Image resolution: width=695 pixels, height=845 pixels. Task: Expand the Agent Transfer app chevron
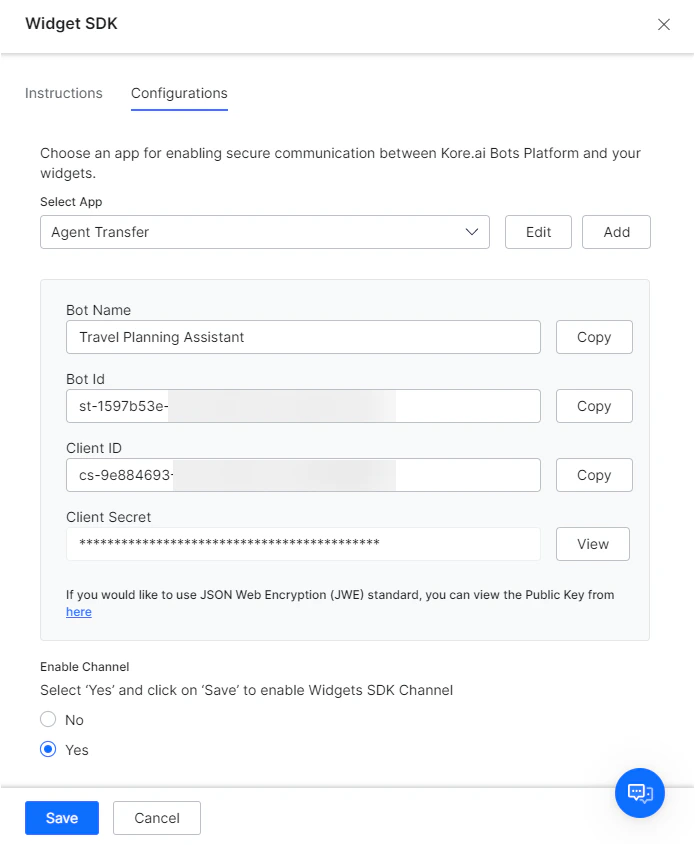471,232
